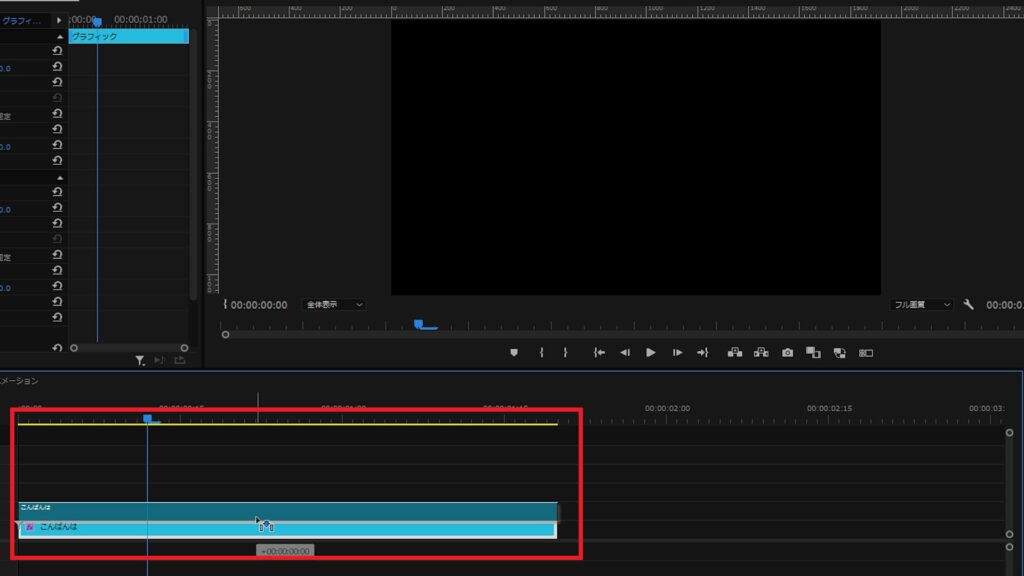
Task: Click the reset icon beside the zoom scrollbar
Action: click(57, 348)
